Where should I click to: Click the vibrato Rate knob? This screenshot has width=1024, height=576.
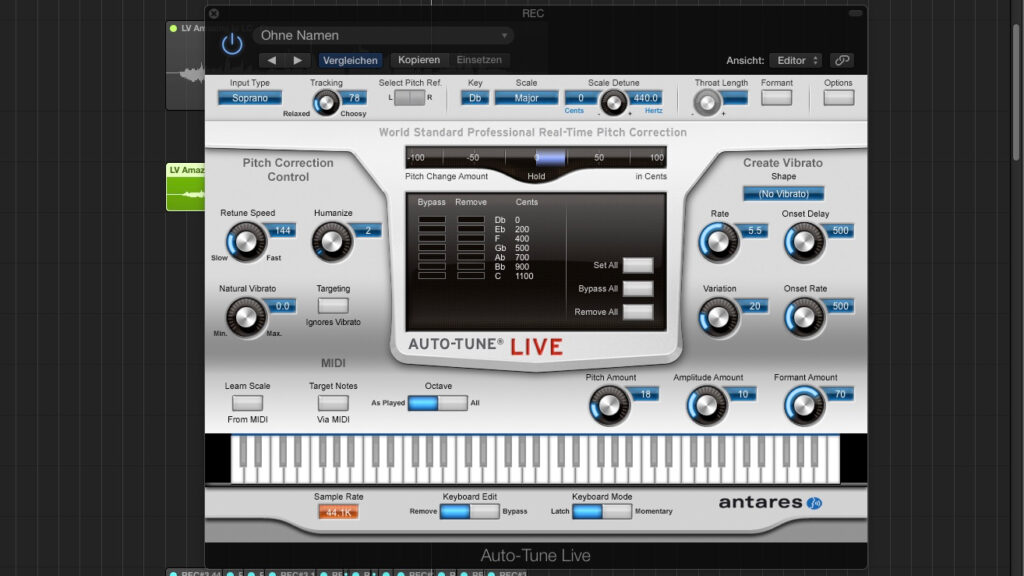coord(718,242)
